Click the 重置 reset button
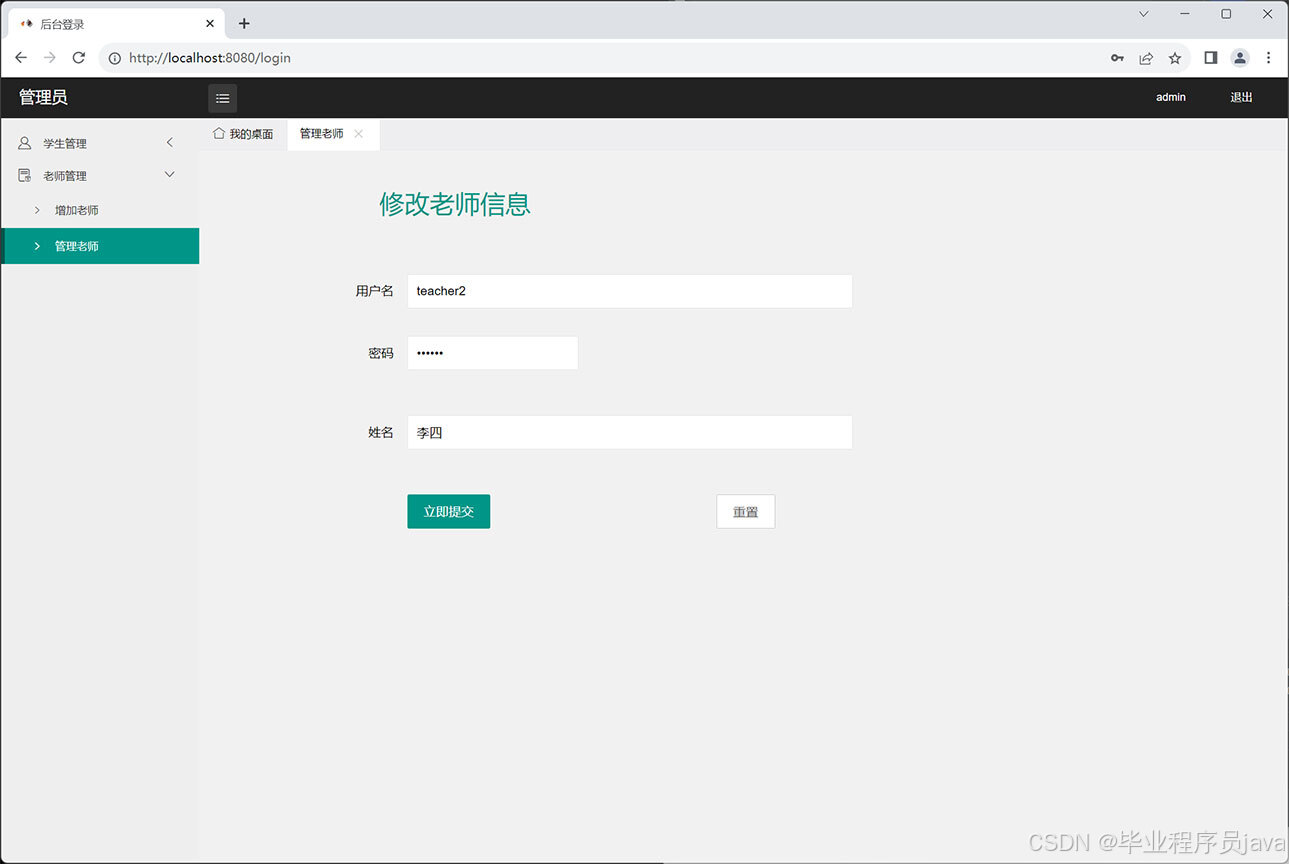 [x=745, y=511]
